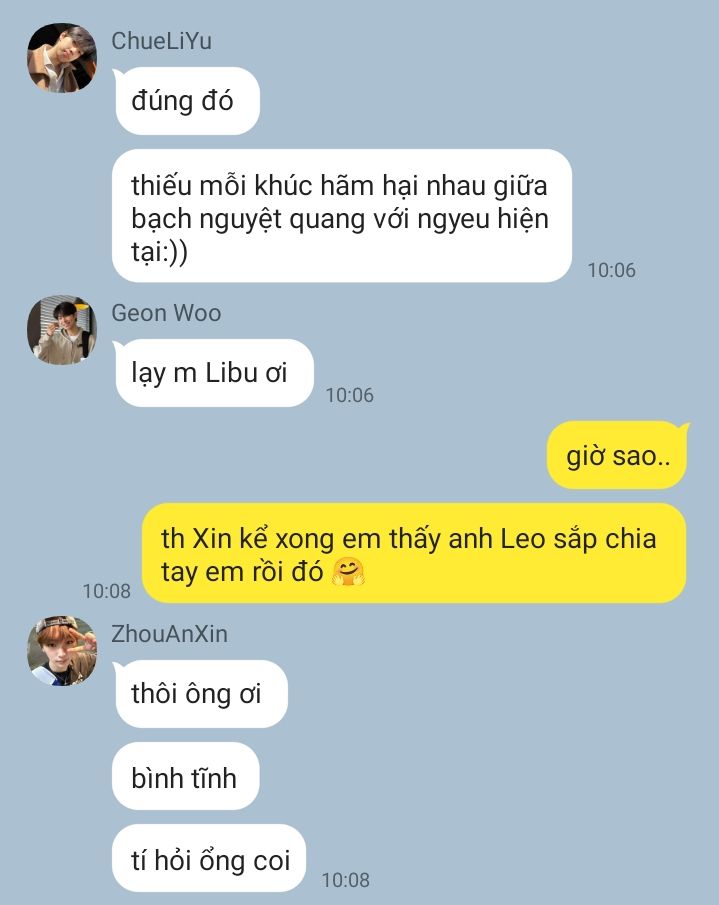
Task: Tap the "bình tĩnh" message bubble
Action: (186, 776)
